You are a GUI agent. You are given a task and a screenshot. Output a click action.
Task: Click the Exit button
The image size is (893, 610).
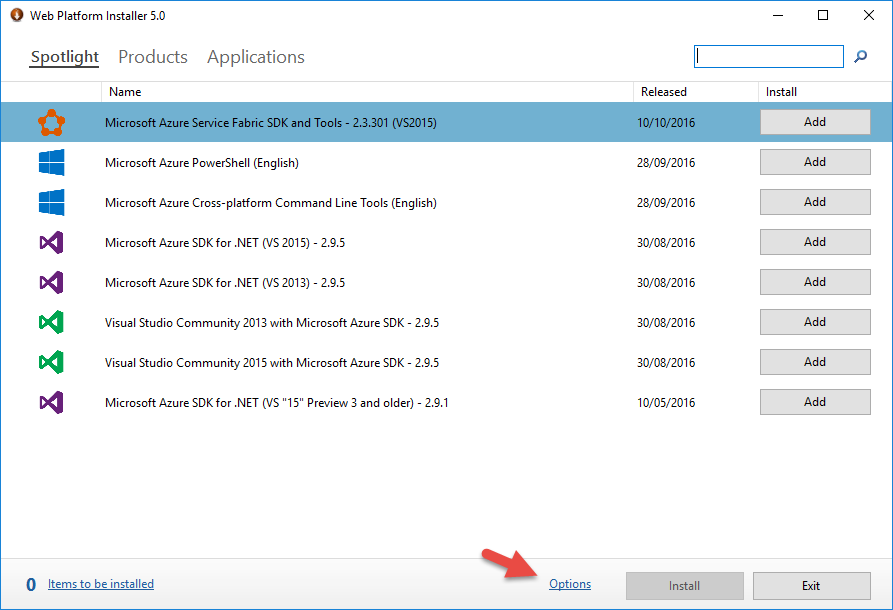[x=812, y=586]
